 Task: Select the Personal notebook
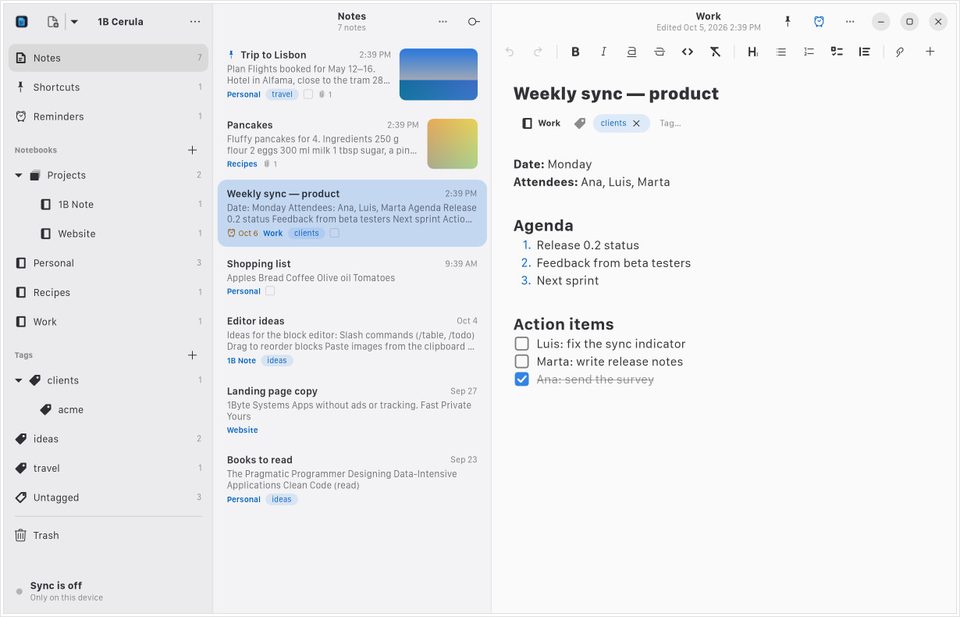pos(108,263)
